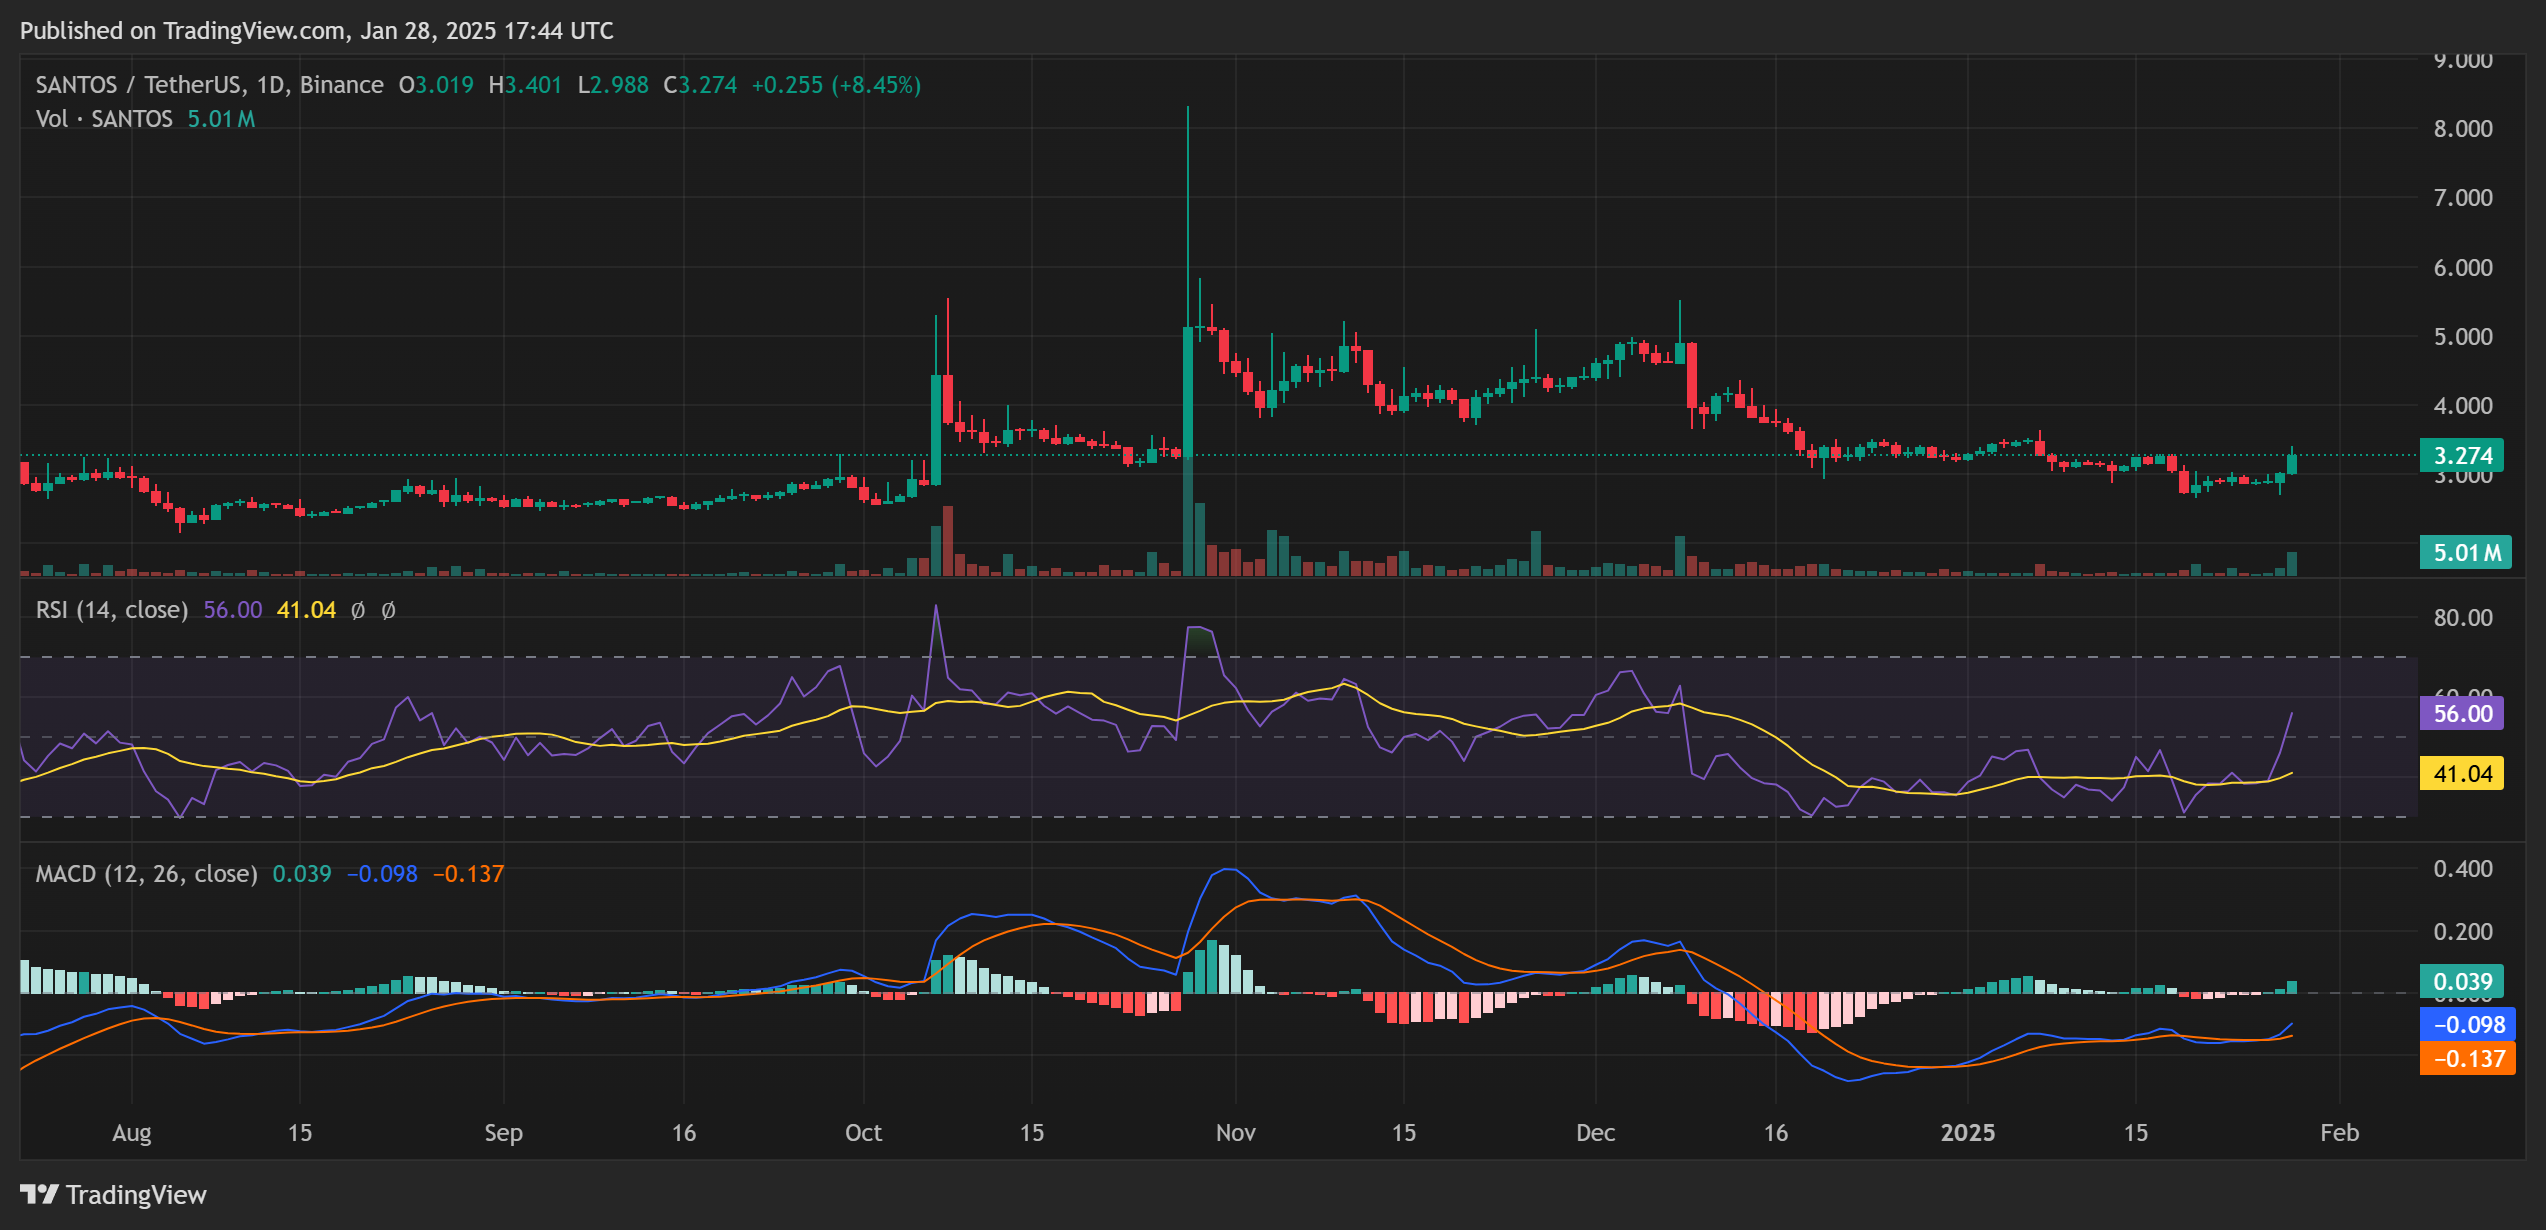The height and width of the screenshot is (1230, 2546).
Task: Click the MACD (12, 26, close) legend
Action: click(x=146, y=874)
